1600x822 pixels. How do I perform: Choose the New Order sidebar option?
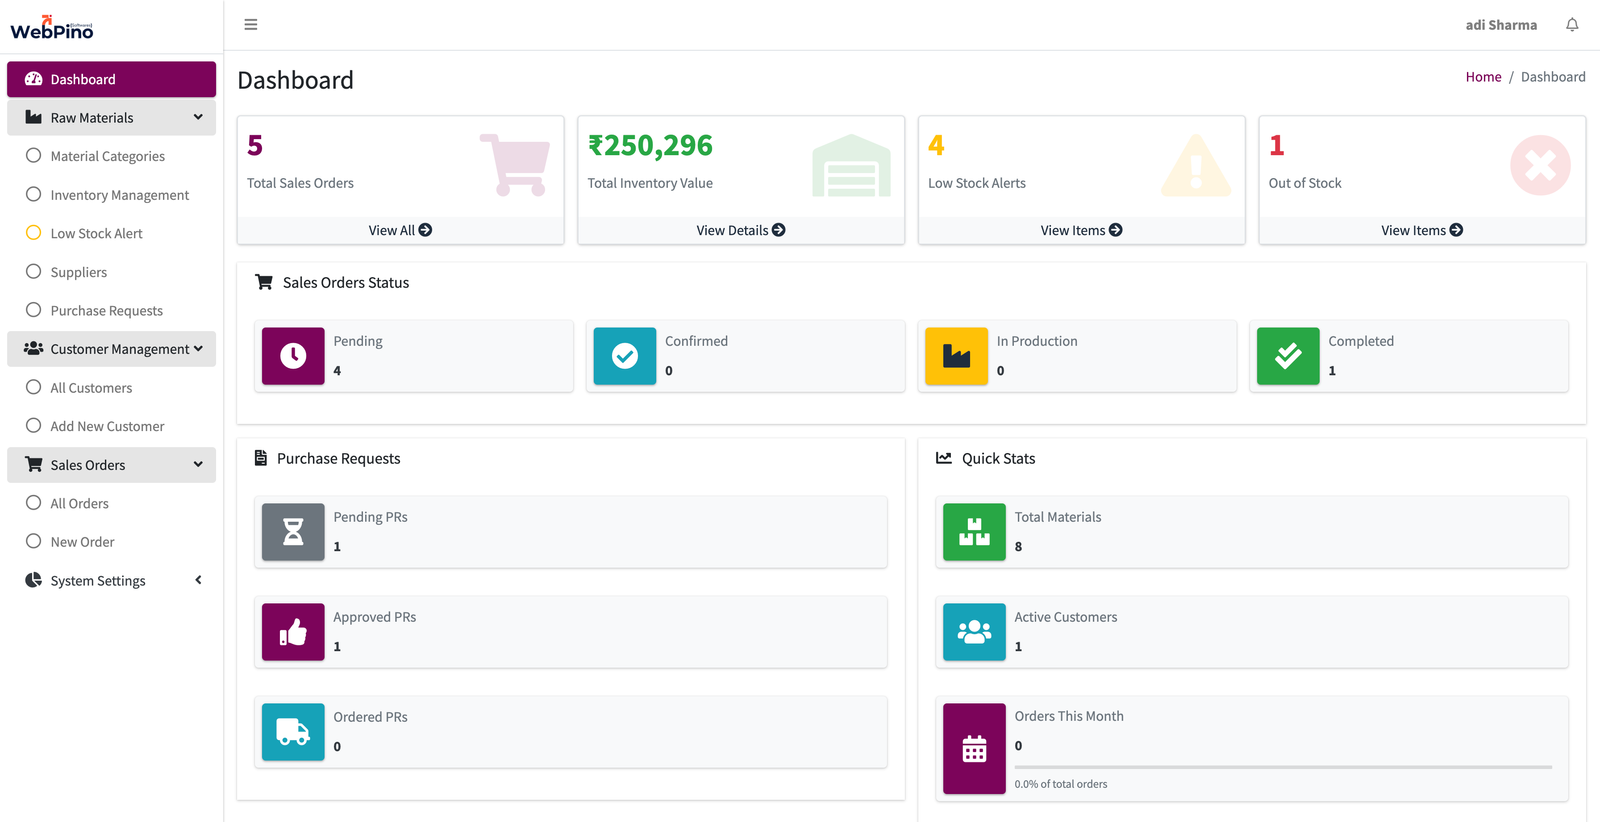click(82, 542)
